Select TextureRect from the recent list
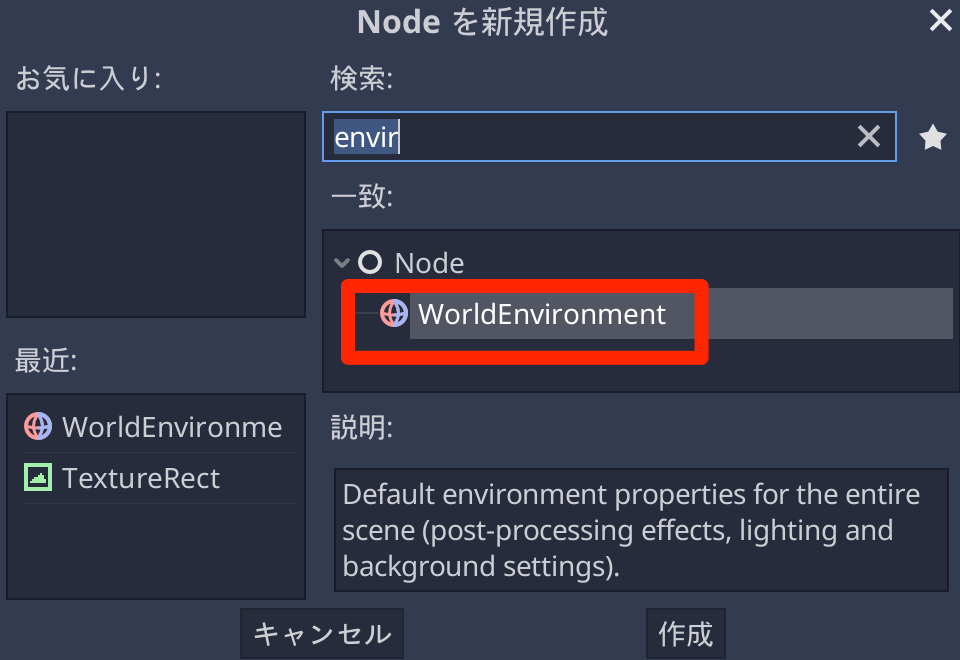The height and width of the screenshot is (660, 960). [x=141, y=478]
